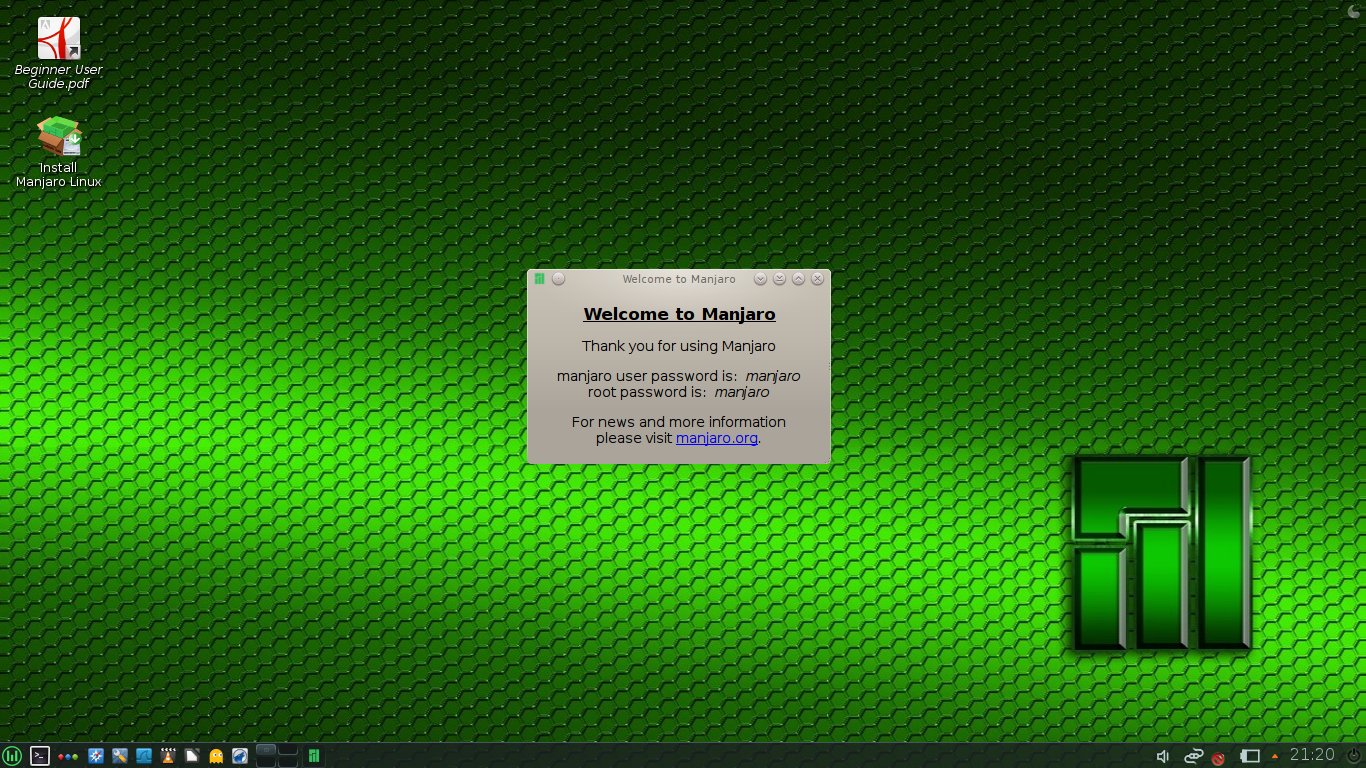
Task: Maximize the Welcome to Manjaro window
Action: pyautogui.click(x=798, y=279)
